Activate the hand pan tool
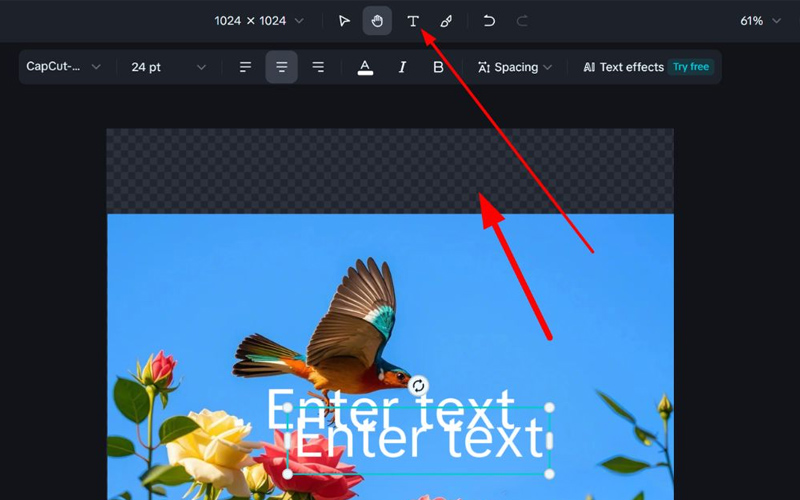 [x=377, y=21]
